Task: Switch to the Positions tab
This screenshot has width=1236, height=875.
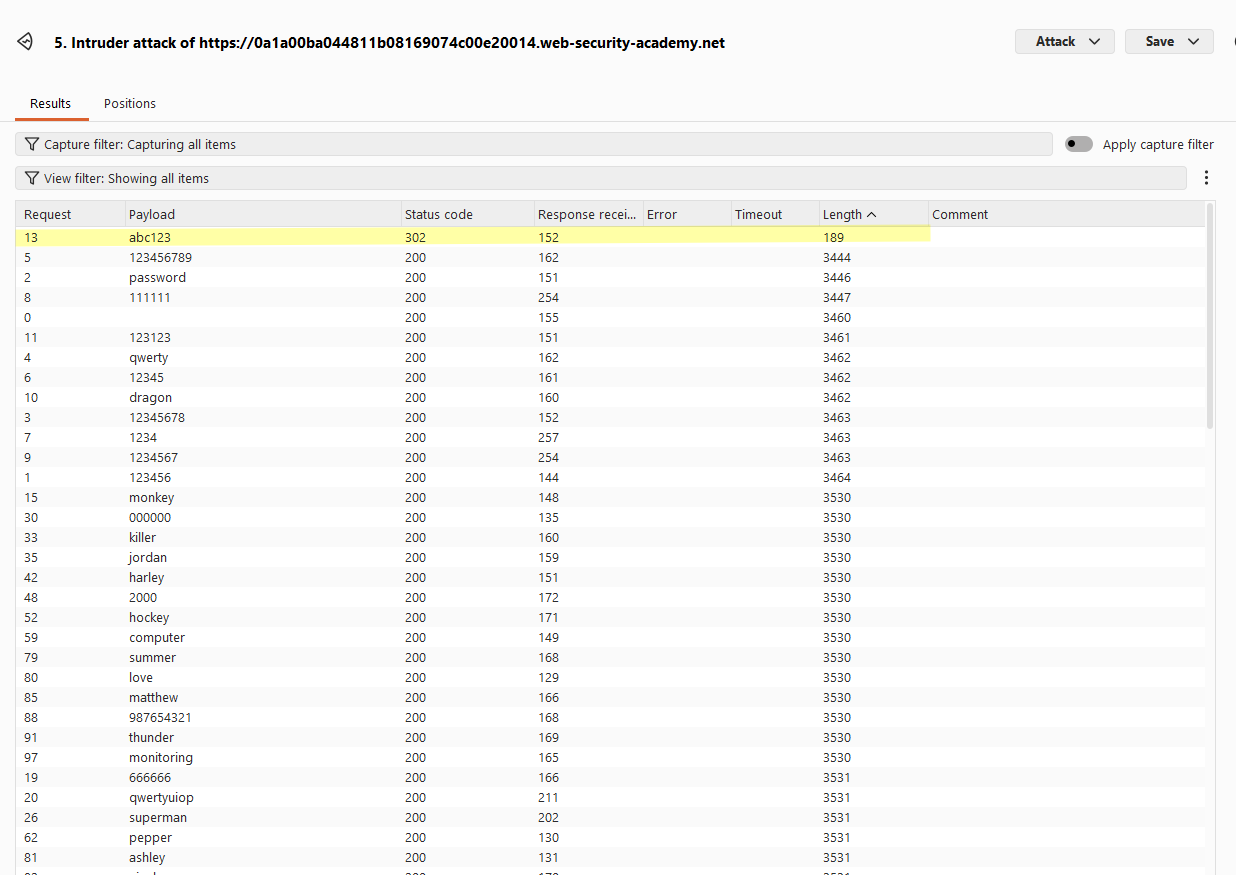Action: 130,103
